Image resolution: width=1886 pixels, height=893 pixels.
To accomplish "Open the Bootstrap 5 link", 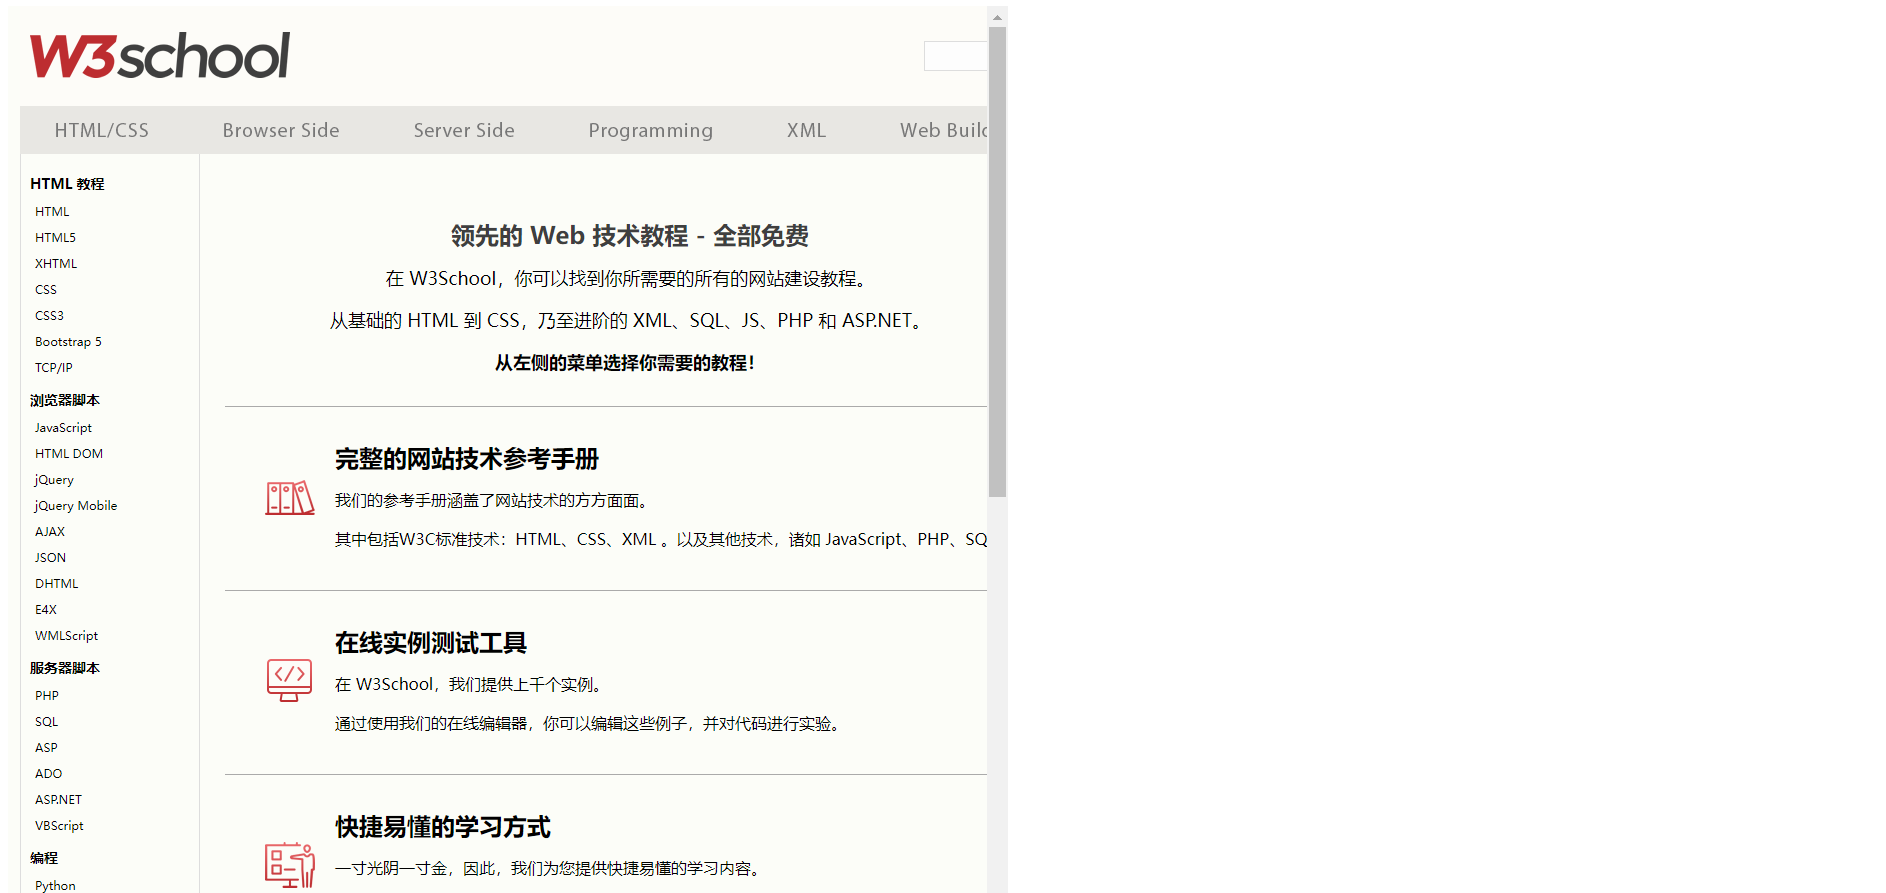I will [x=68, y=342].
